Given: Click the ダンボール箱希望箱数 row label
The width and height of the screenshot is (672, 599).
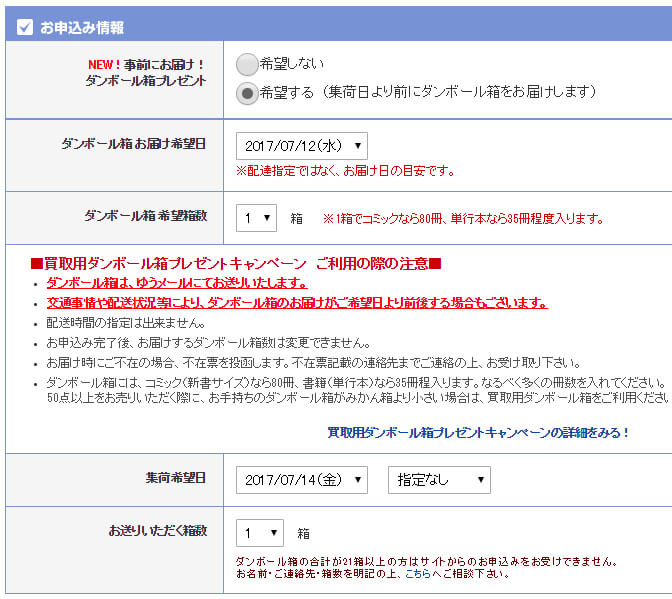Looking at the screenshot, I should pyautogui.click(x=145, y=215).
